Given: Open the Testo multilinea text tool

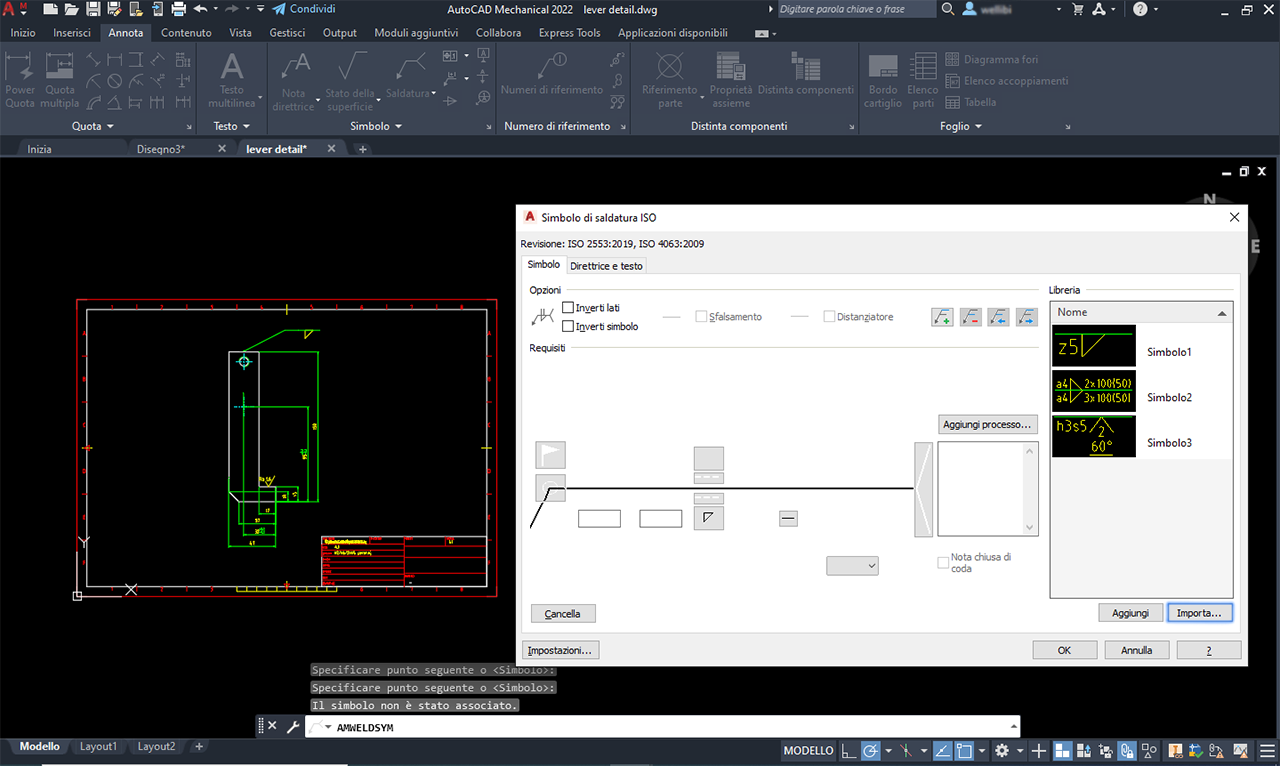Looking at the screenshot, I should pos(232,80).
